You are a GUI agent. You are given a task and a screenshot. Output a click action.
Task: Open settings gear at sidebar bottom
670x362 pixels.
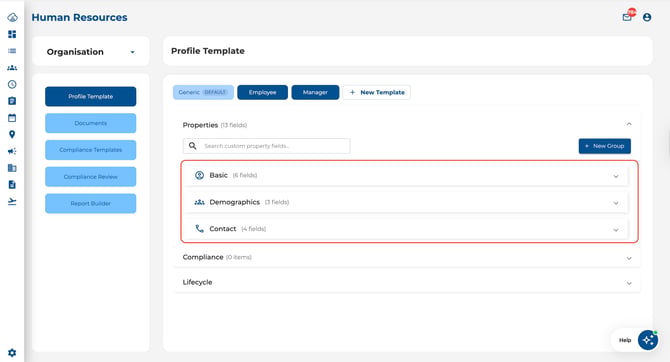(12, 353)
